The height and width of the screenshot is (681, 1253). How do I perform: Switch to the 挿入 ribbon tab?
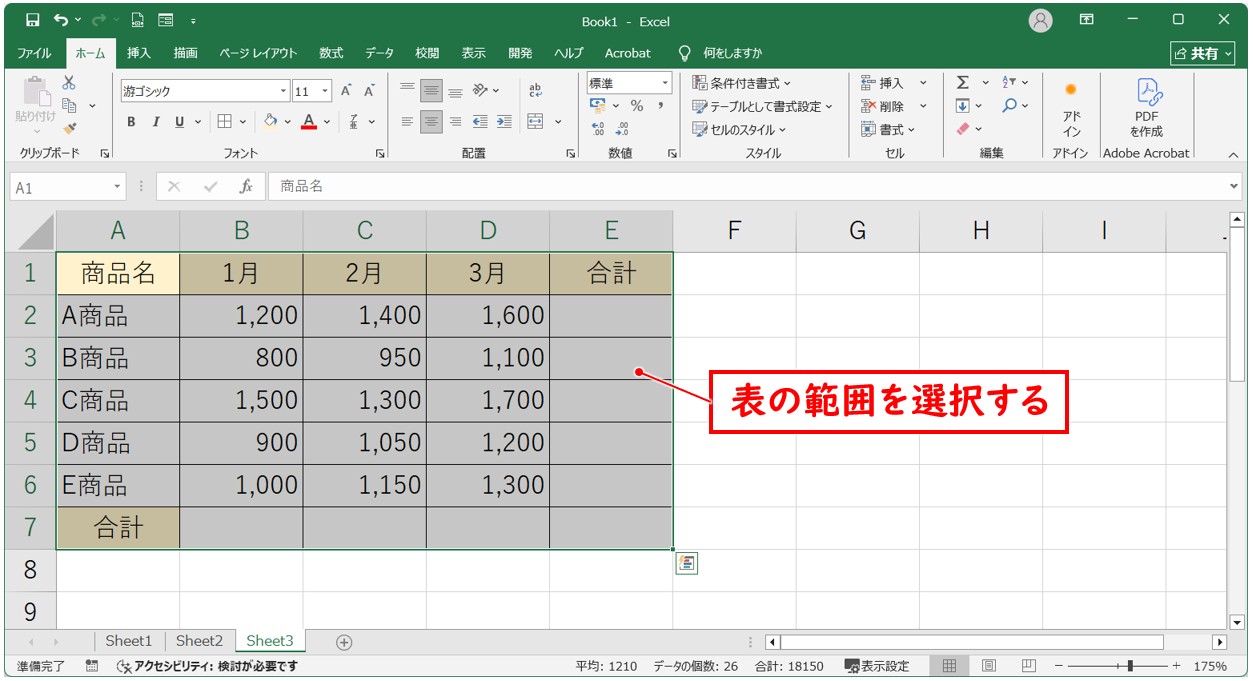139,53
